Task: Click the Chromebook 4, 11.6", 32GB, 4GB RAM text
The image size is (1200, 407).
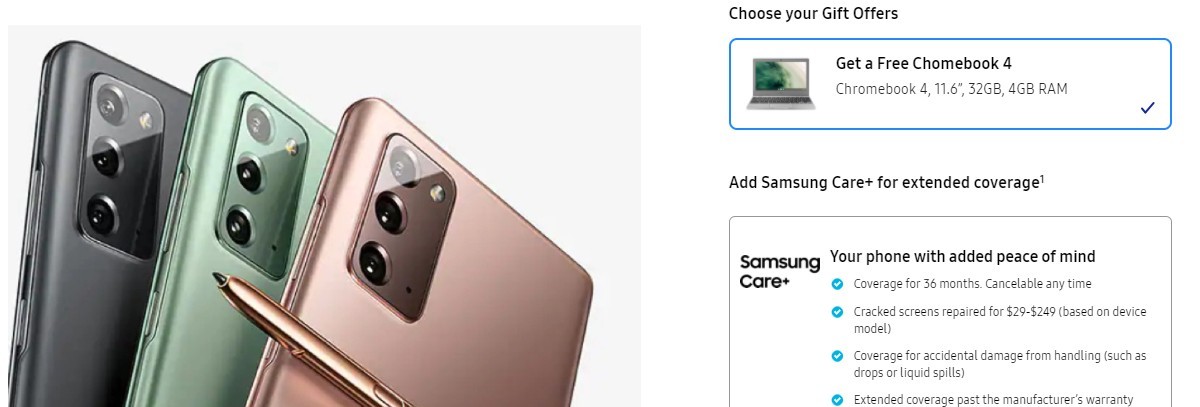Action: click(x=951, y=89)
